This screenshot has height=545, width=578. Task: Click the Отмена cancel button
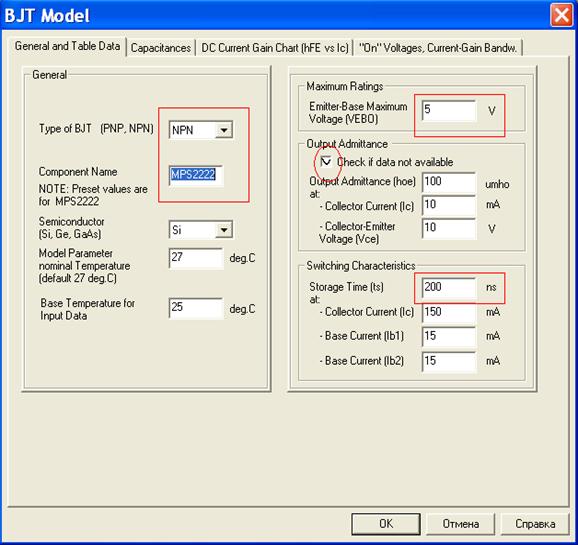[460, 524]
